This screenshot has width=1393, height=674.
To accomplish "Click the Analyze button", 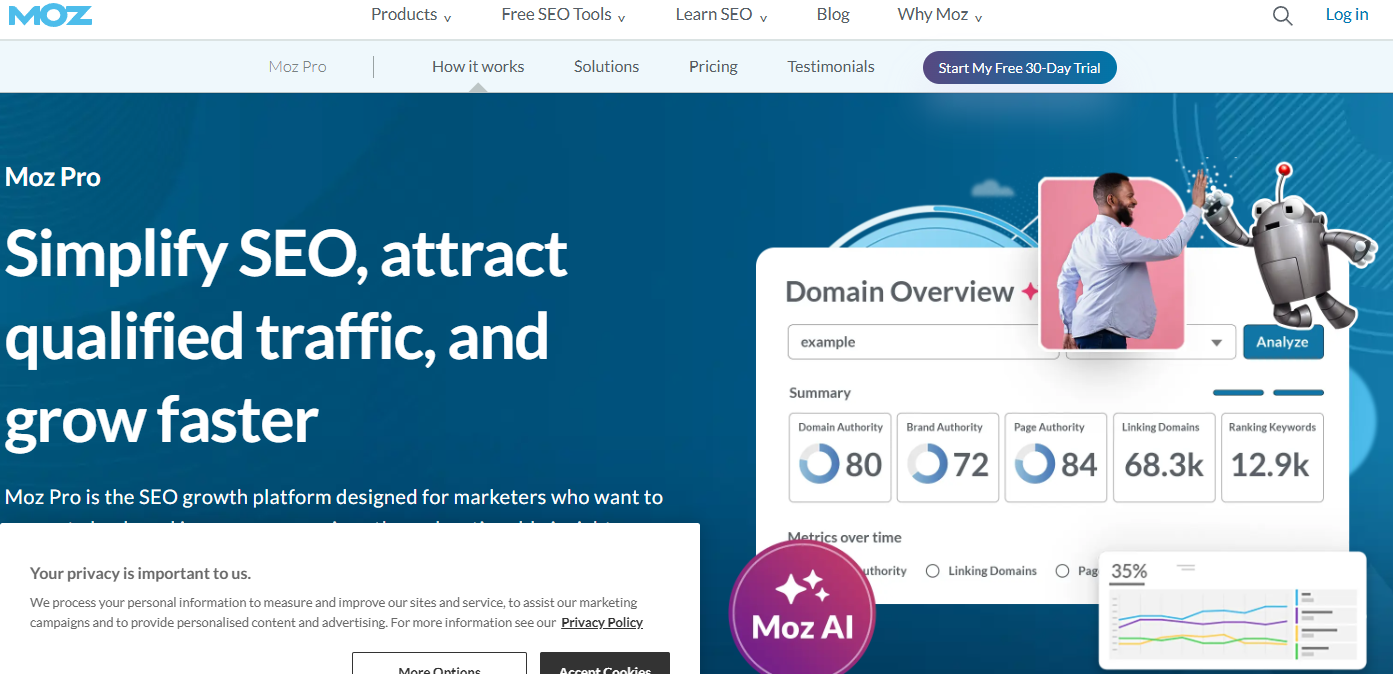I will [1283, 342].
